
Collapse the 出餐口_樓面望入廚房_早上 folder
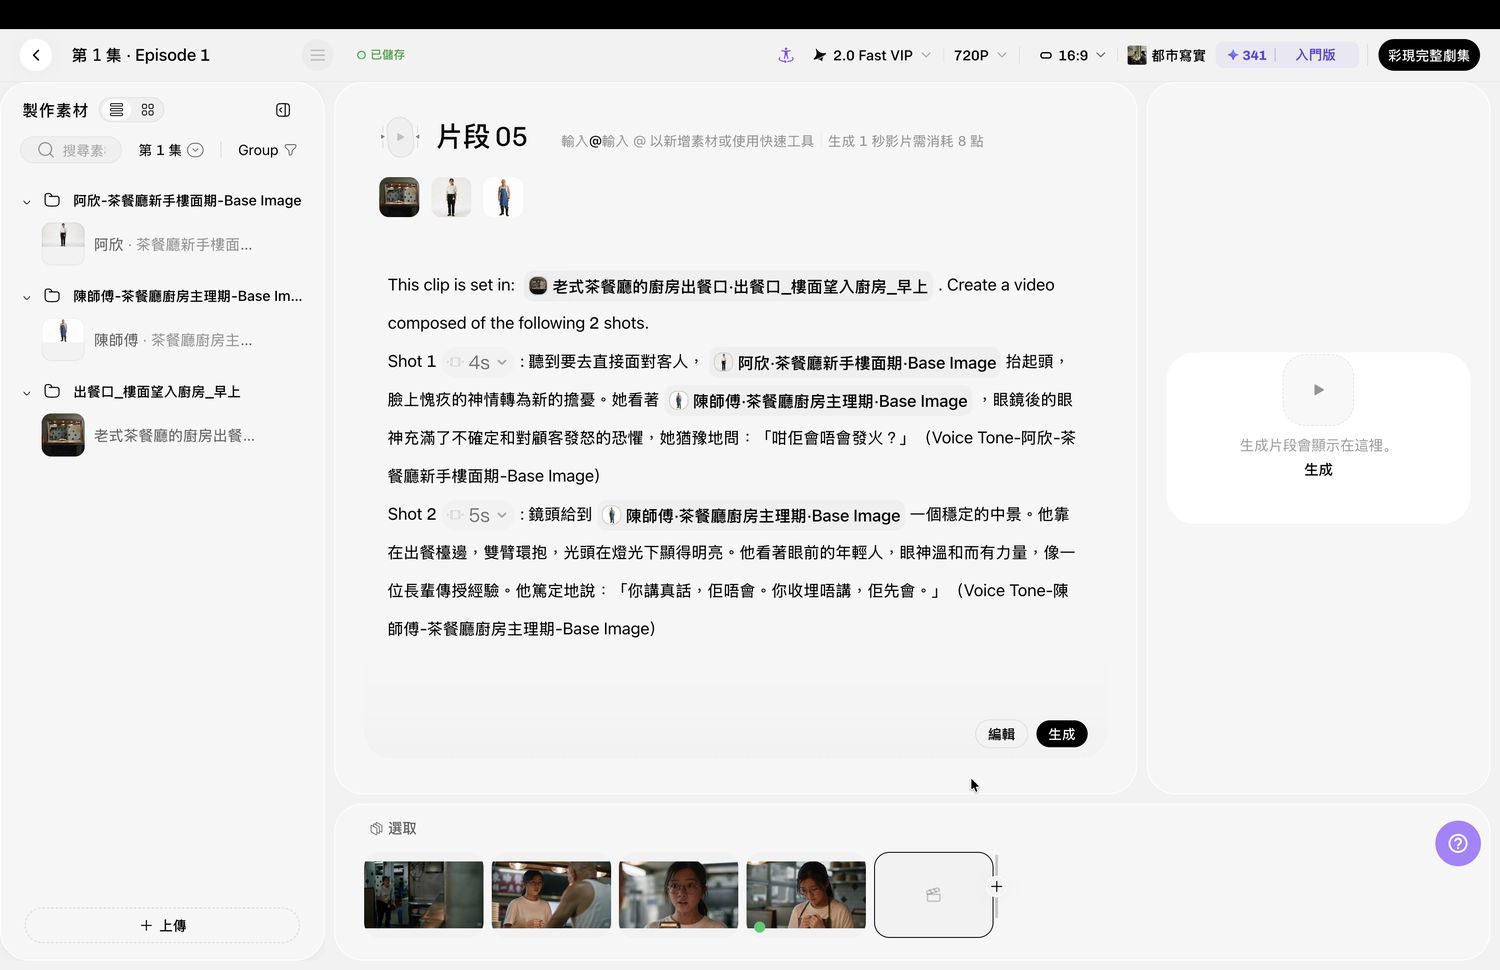point(27,392)
